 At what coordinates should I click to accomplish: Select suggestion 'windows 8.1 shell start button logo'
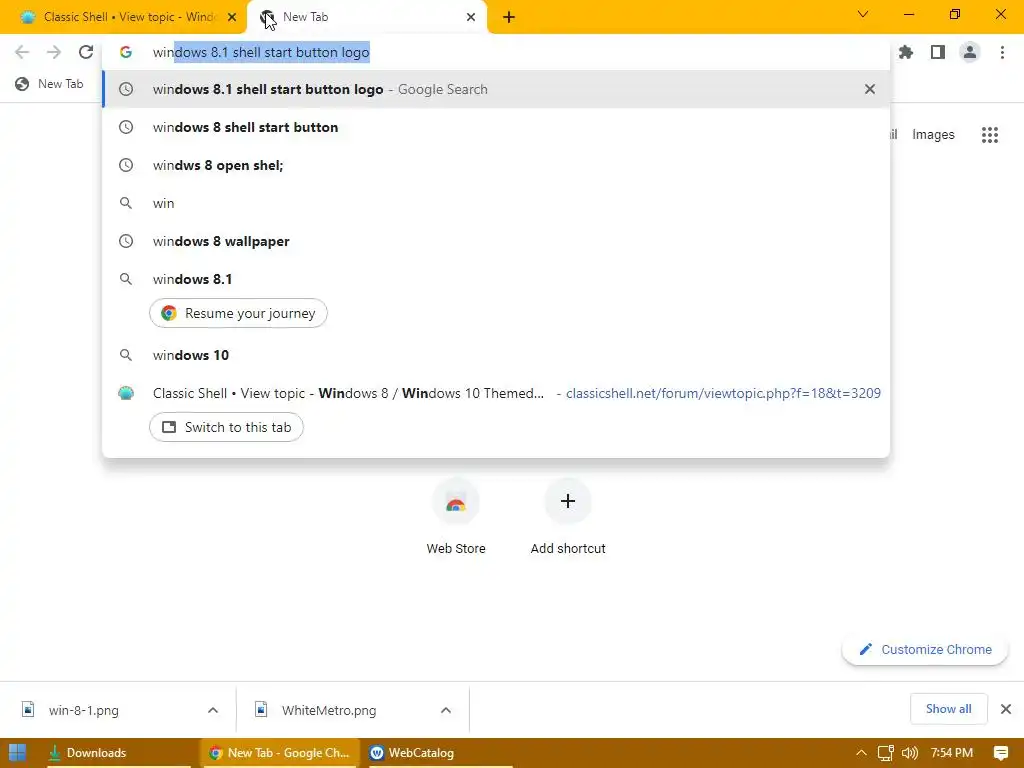[x=496, y=89]
